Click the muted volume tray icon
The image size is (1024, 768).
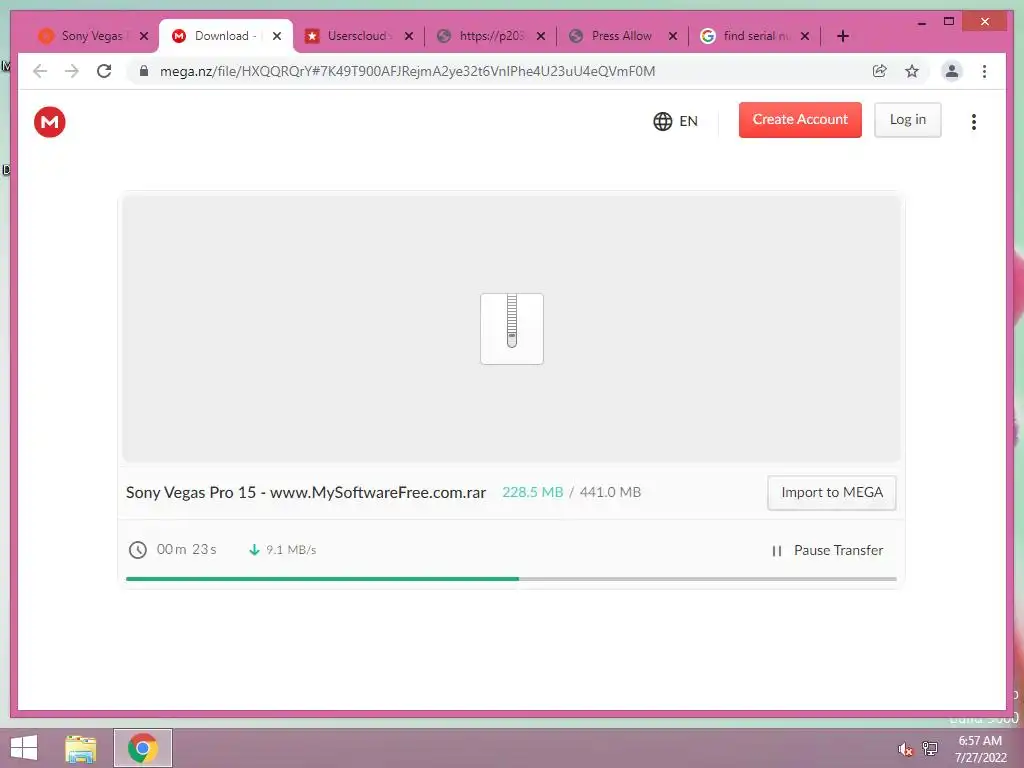905,750
